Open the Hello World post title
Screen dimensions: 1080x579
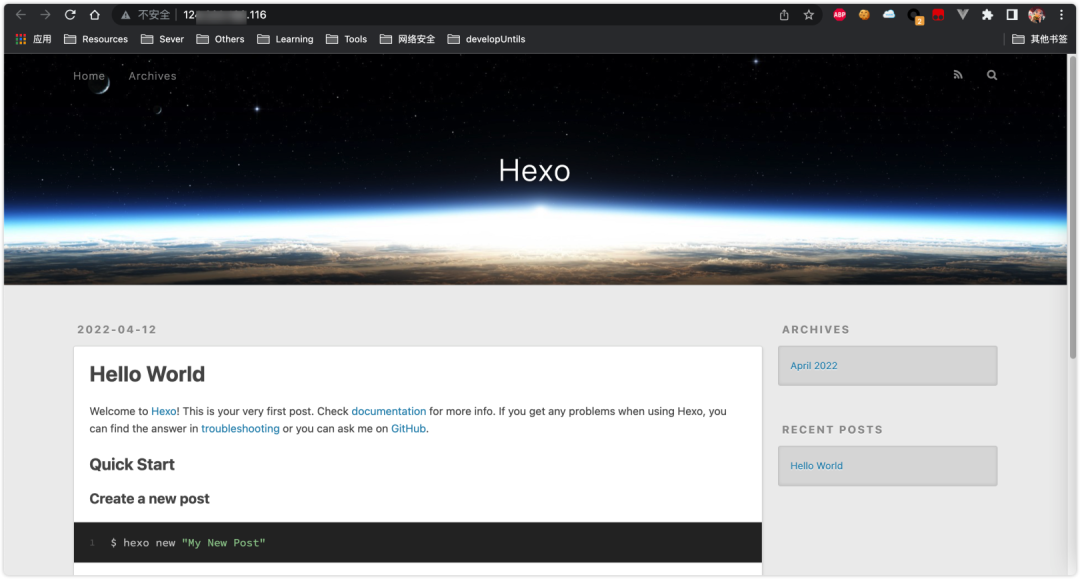147,374
